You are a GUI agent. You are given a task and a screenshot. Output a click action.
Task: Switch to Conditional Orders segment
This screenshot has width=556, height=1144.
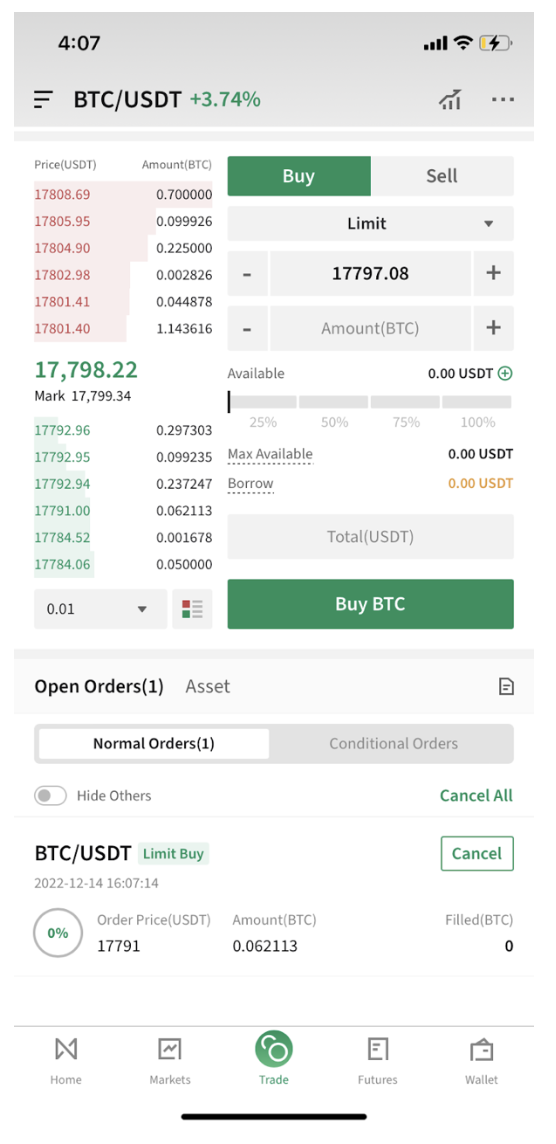pos(393,743)
